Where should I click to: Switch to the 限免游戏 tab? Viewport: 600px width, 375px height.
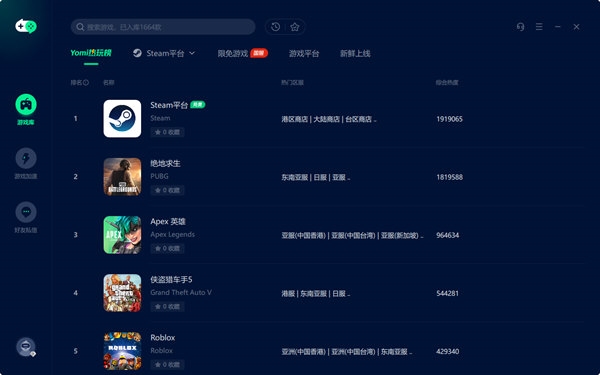(233, 53)
